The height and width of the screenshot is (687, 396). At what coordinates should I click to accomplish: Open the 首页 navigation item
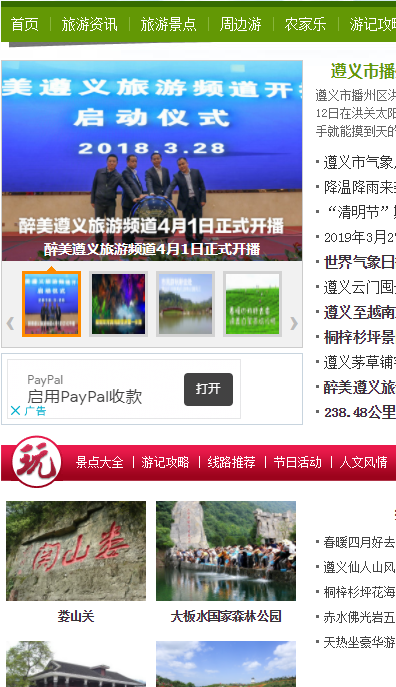tap(25, 24)
